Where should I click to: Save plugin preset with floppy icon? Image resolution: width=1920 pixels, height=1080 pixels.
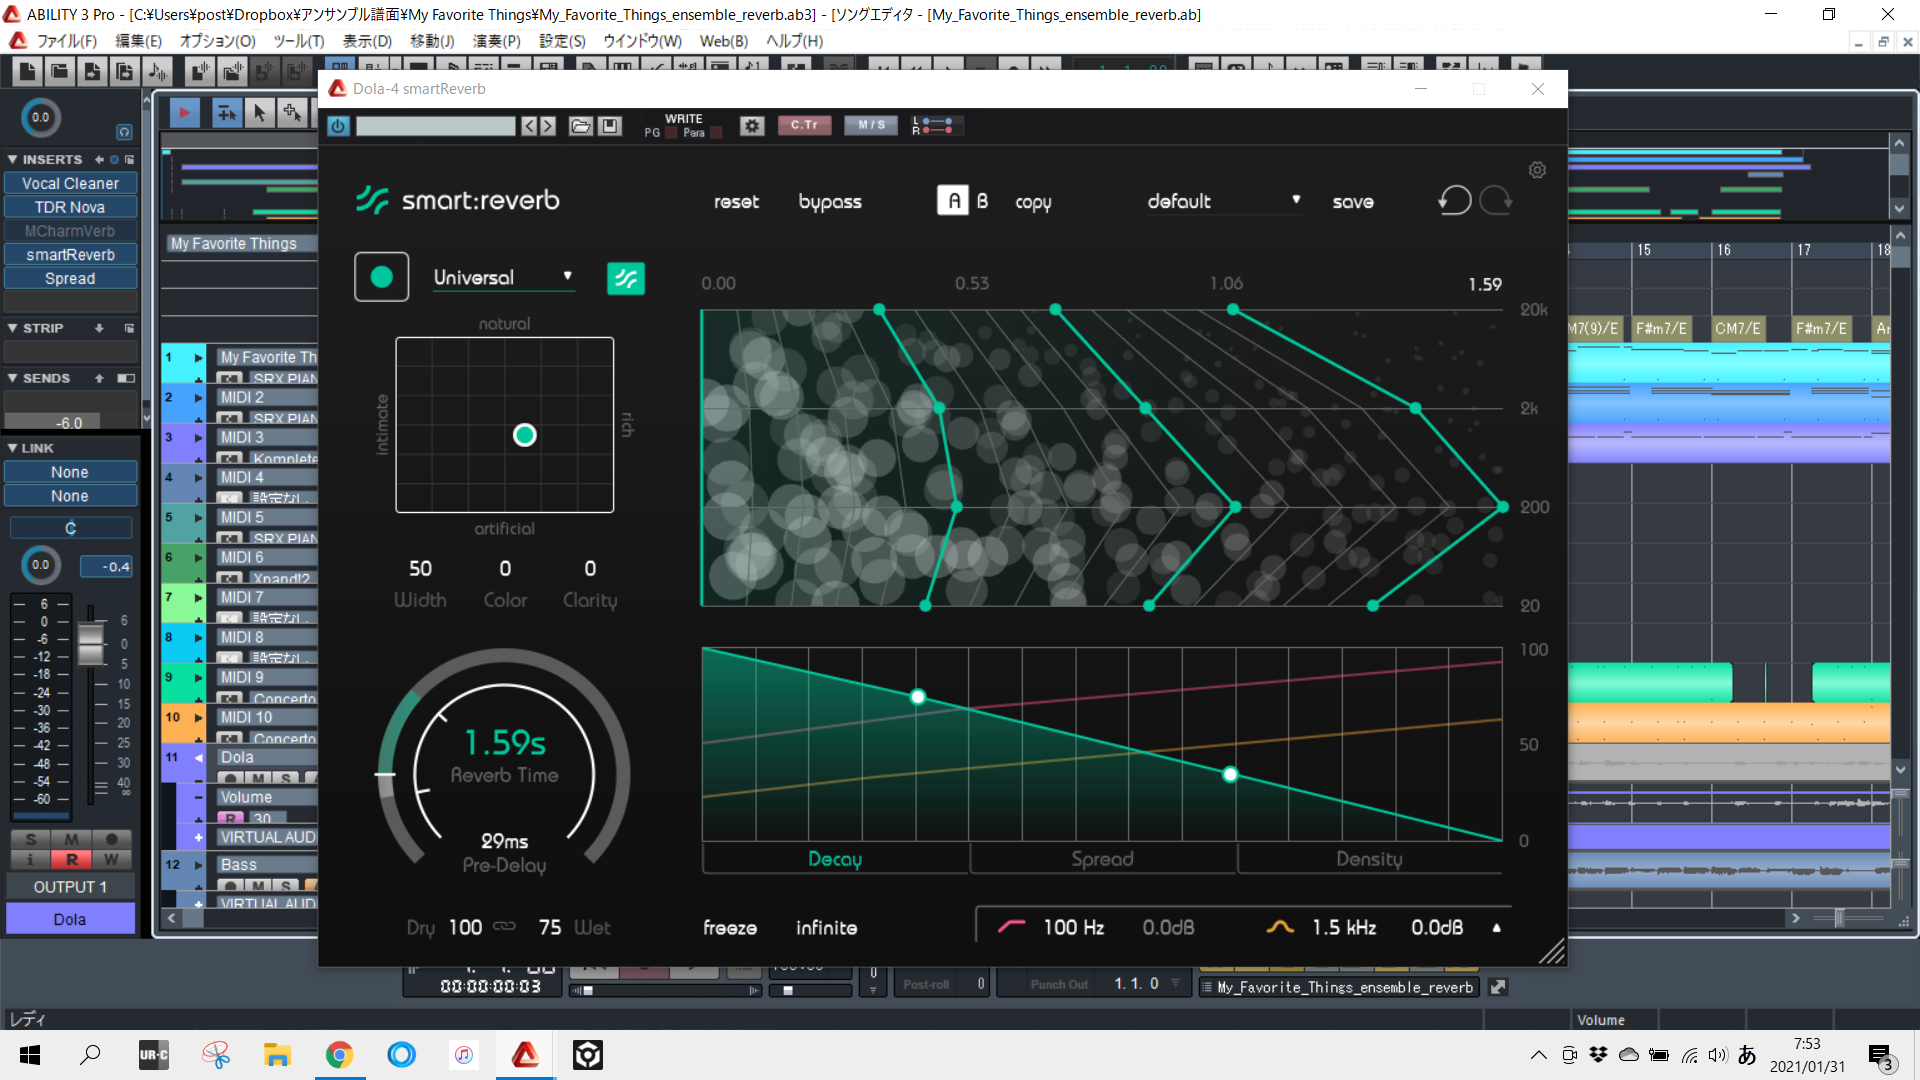[x=610, y=126]
